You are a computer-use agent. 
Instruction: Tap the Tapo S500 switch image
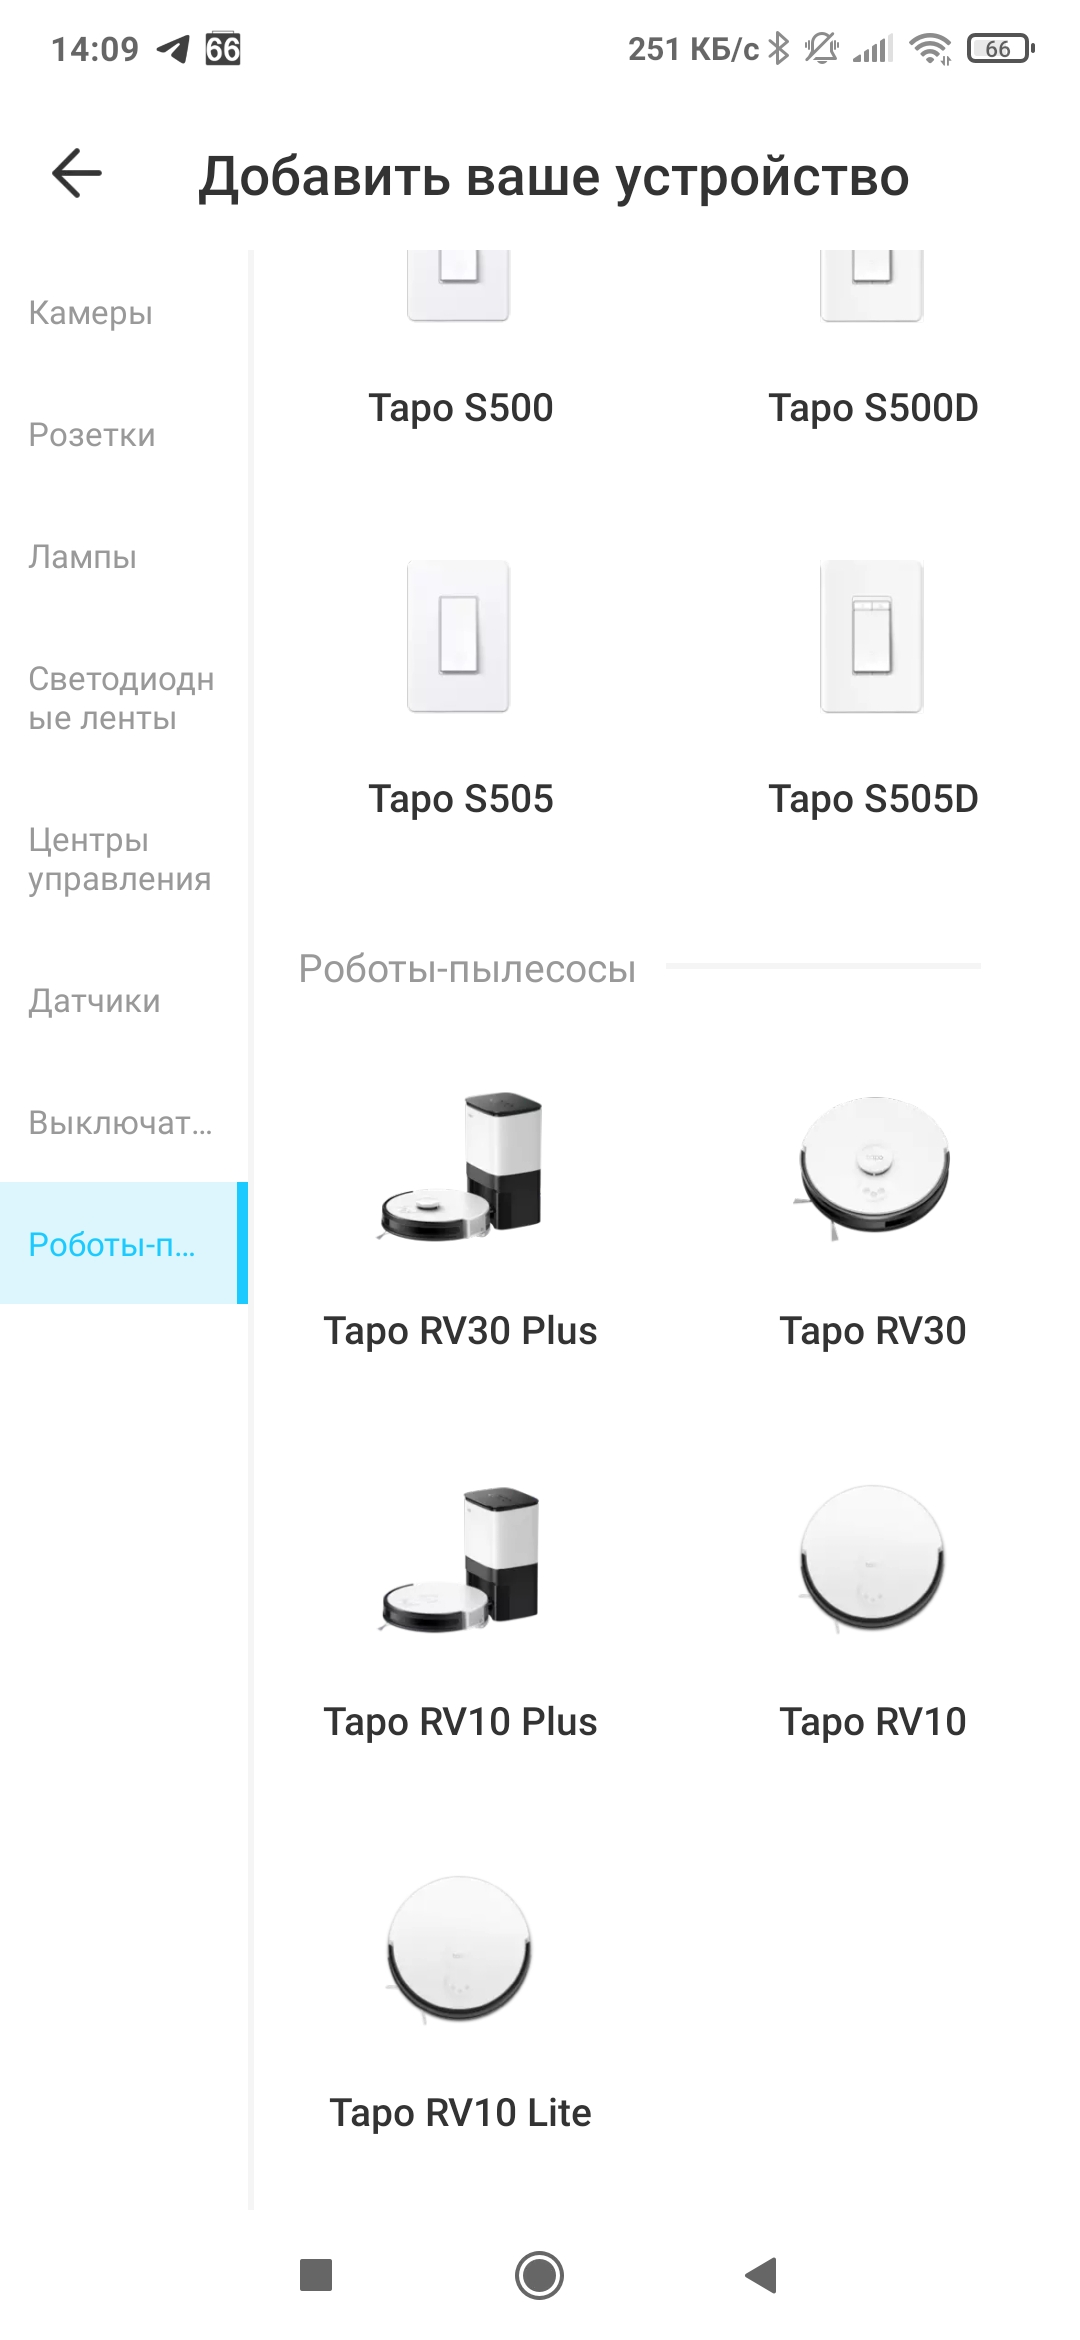pyautogui.click(x=459, y=286)
